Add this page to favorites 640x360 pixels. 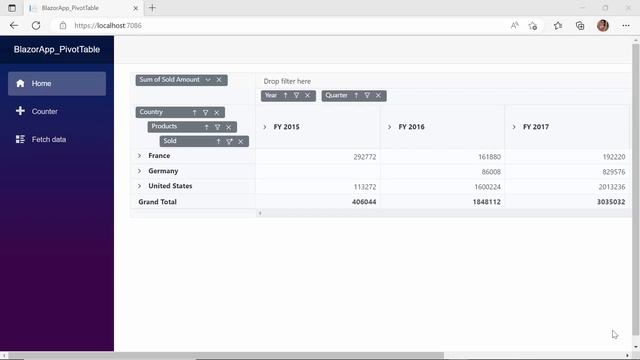pyautogui.click(x=533, y=26)
